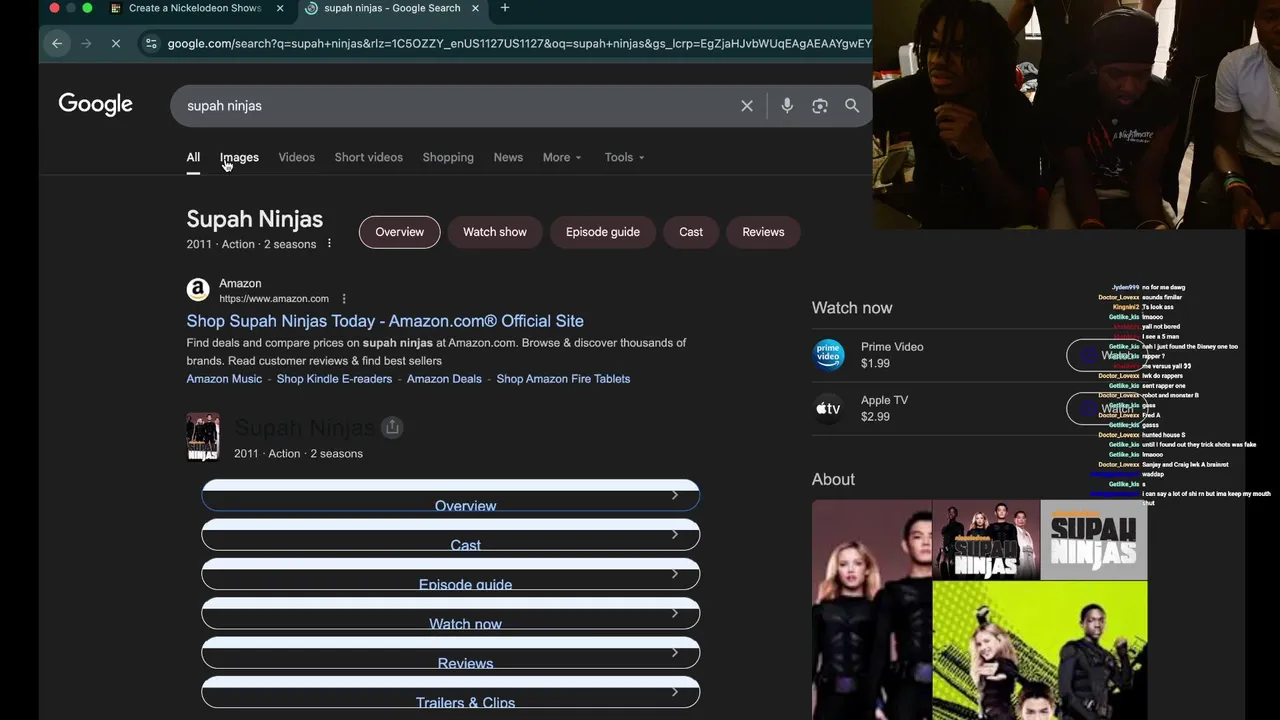Open the green background cast image
1280x720 pixels.
(1039, 651)
